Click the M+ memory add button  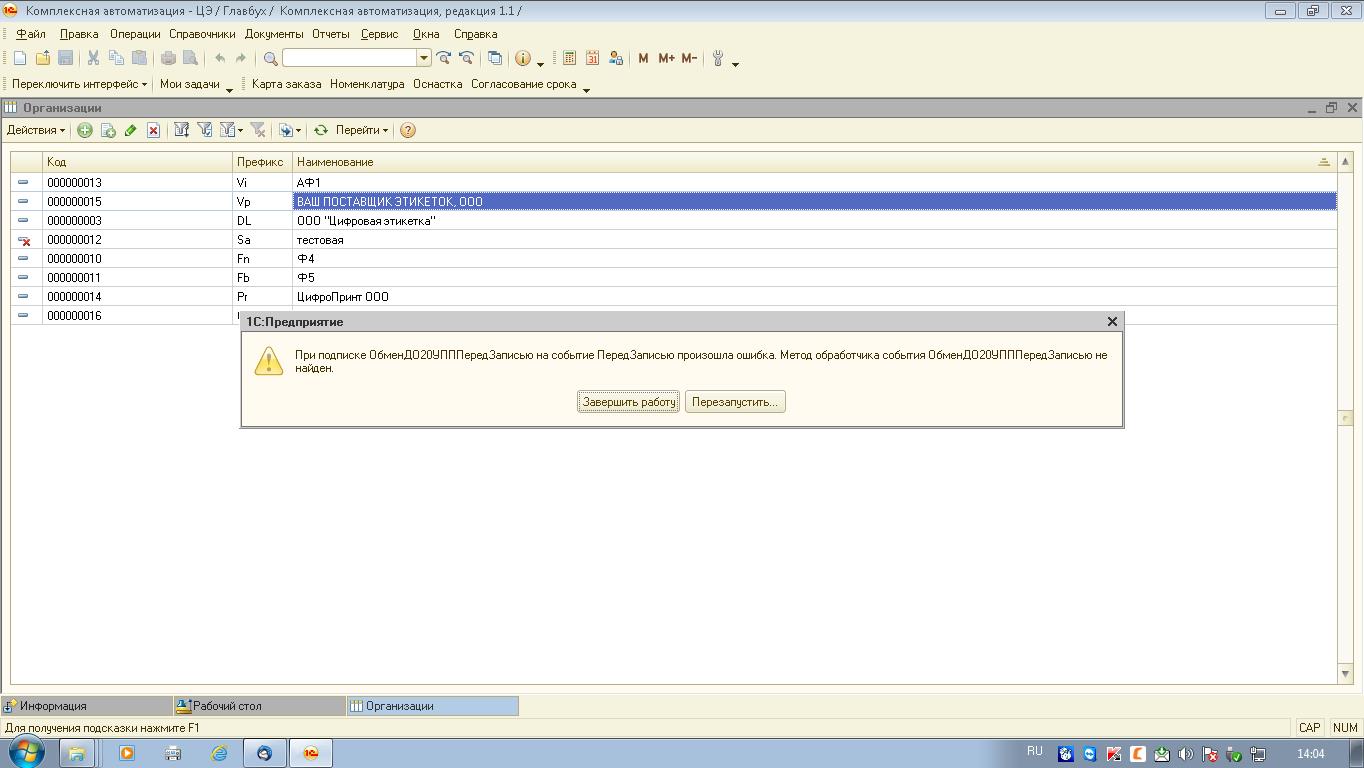coord(666,58)
